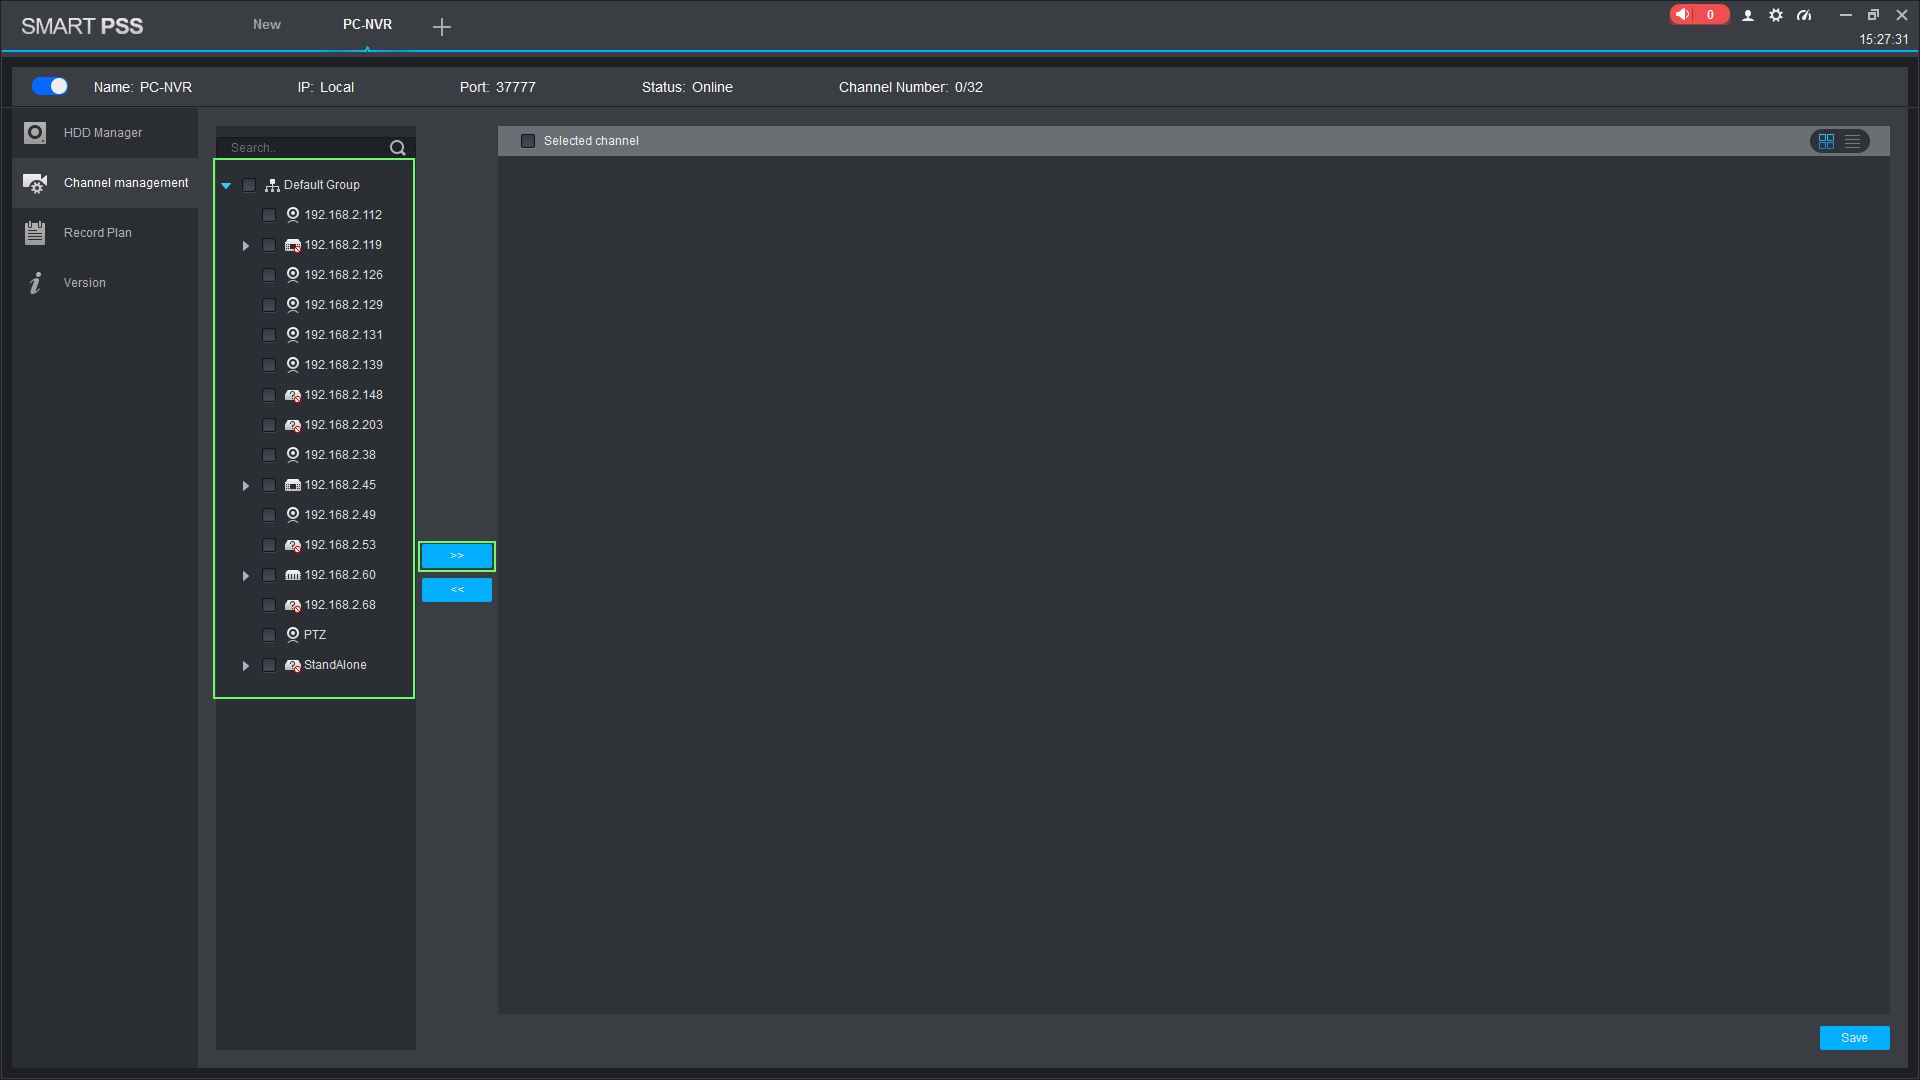Image resolution: width=1920 pixels, height=1080 pixels.
Task: Click the Version info icon
Action: pyautogui.click(x=35, y=283)
